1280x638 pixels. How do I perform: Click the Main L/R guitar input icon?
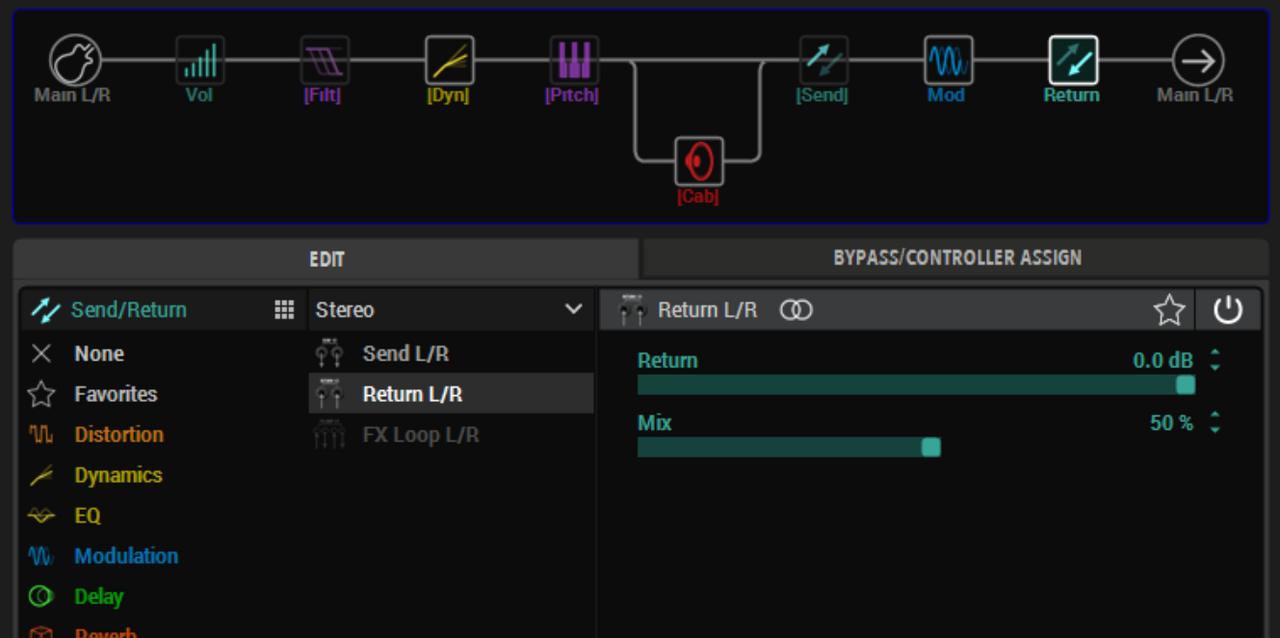[x=75, y=61]
